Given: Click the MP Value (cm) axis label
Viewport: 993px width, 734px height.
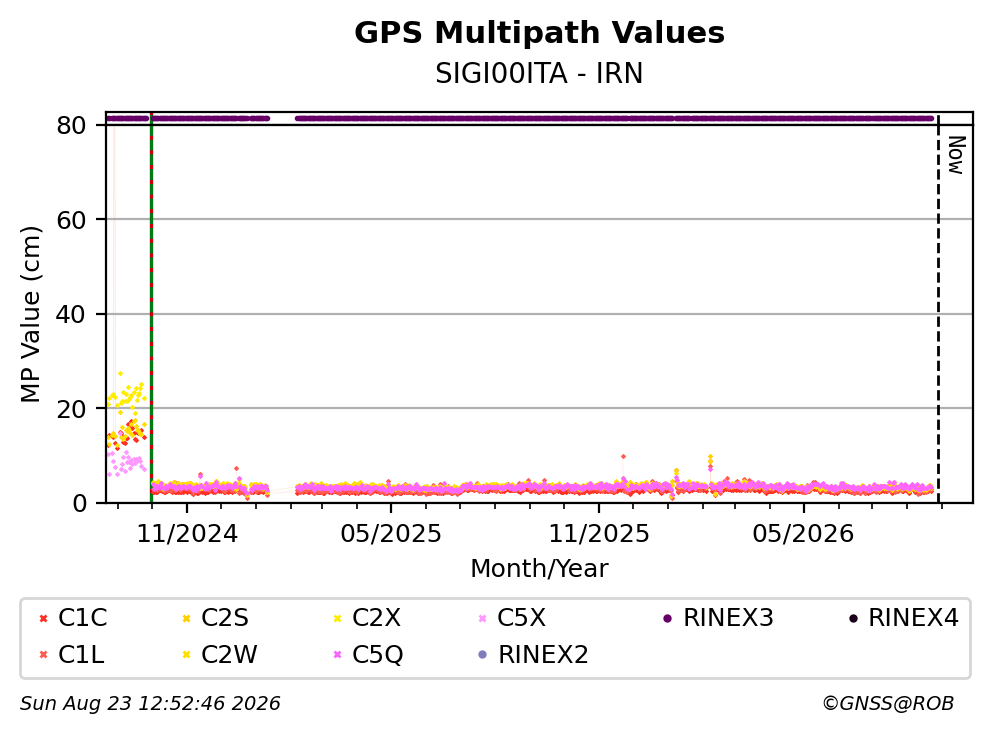Looking at the screenshot, I should click(x=30, y=314).
